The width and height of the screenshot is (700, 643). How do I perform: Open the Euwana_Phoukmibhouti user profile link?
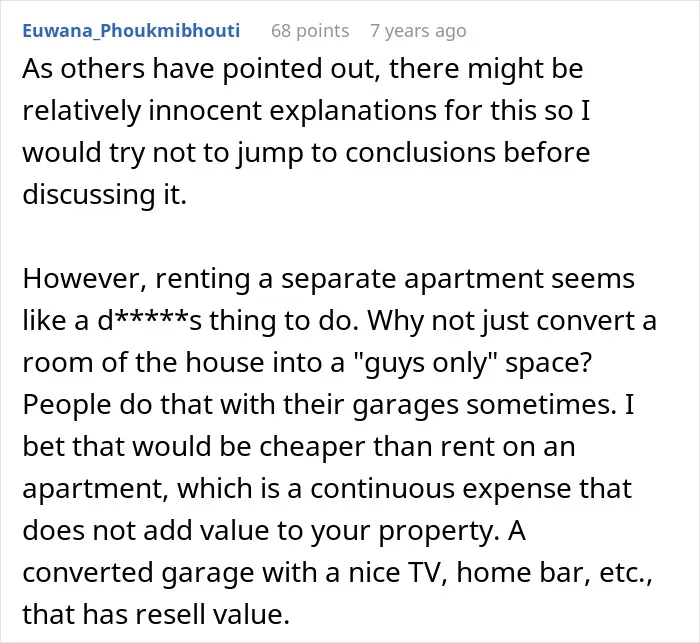click(131, 31)
